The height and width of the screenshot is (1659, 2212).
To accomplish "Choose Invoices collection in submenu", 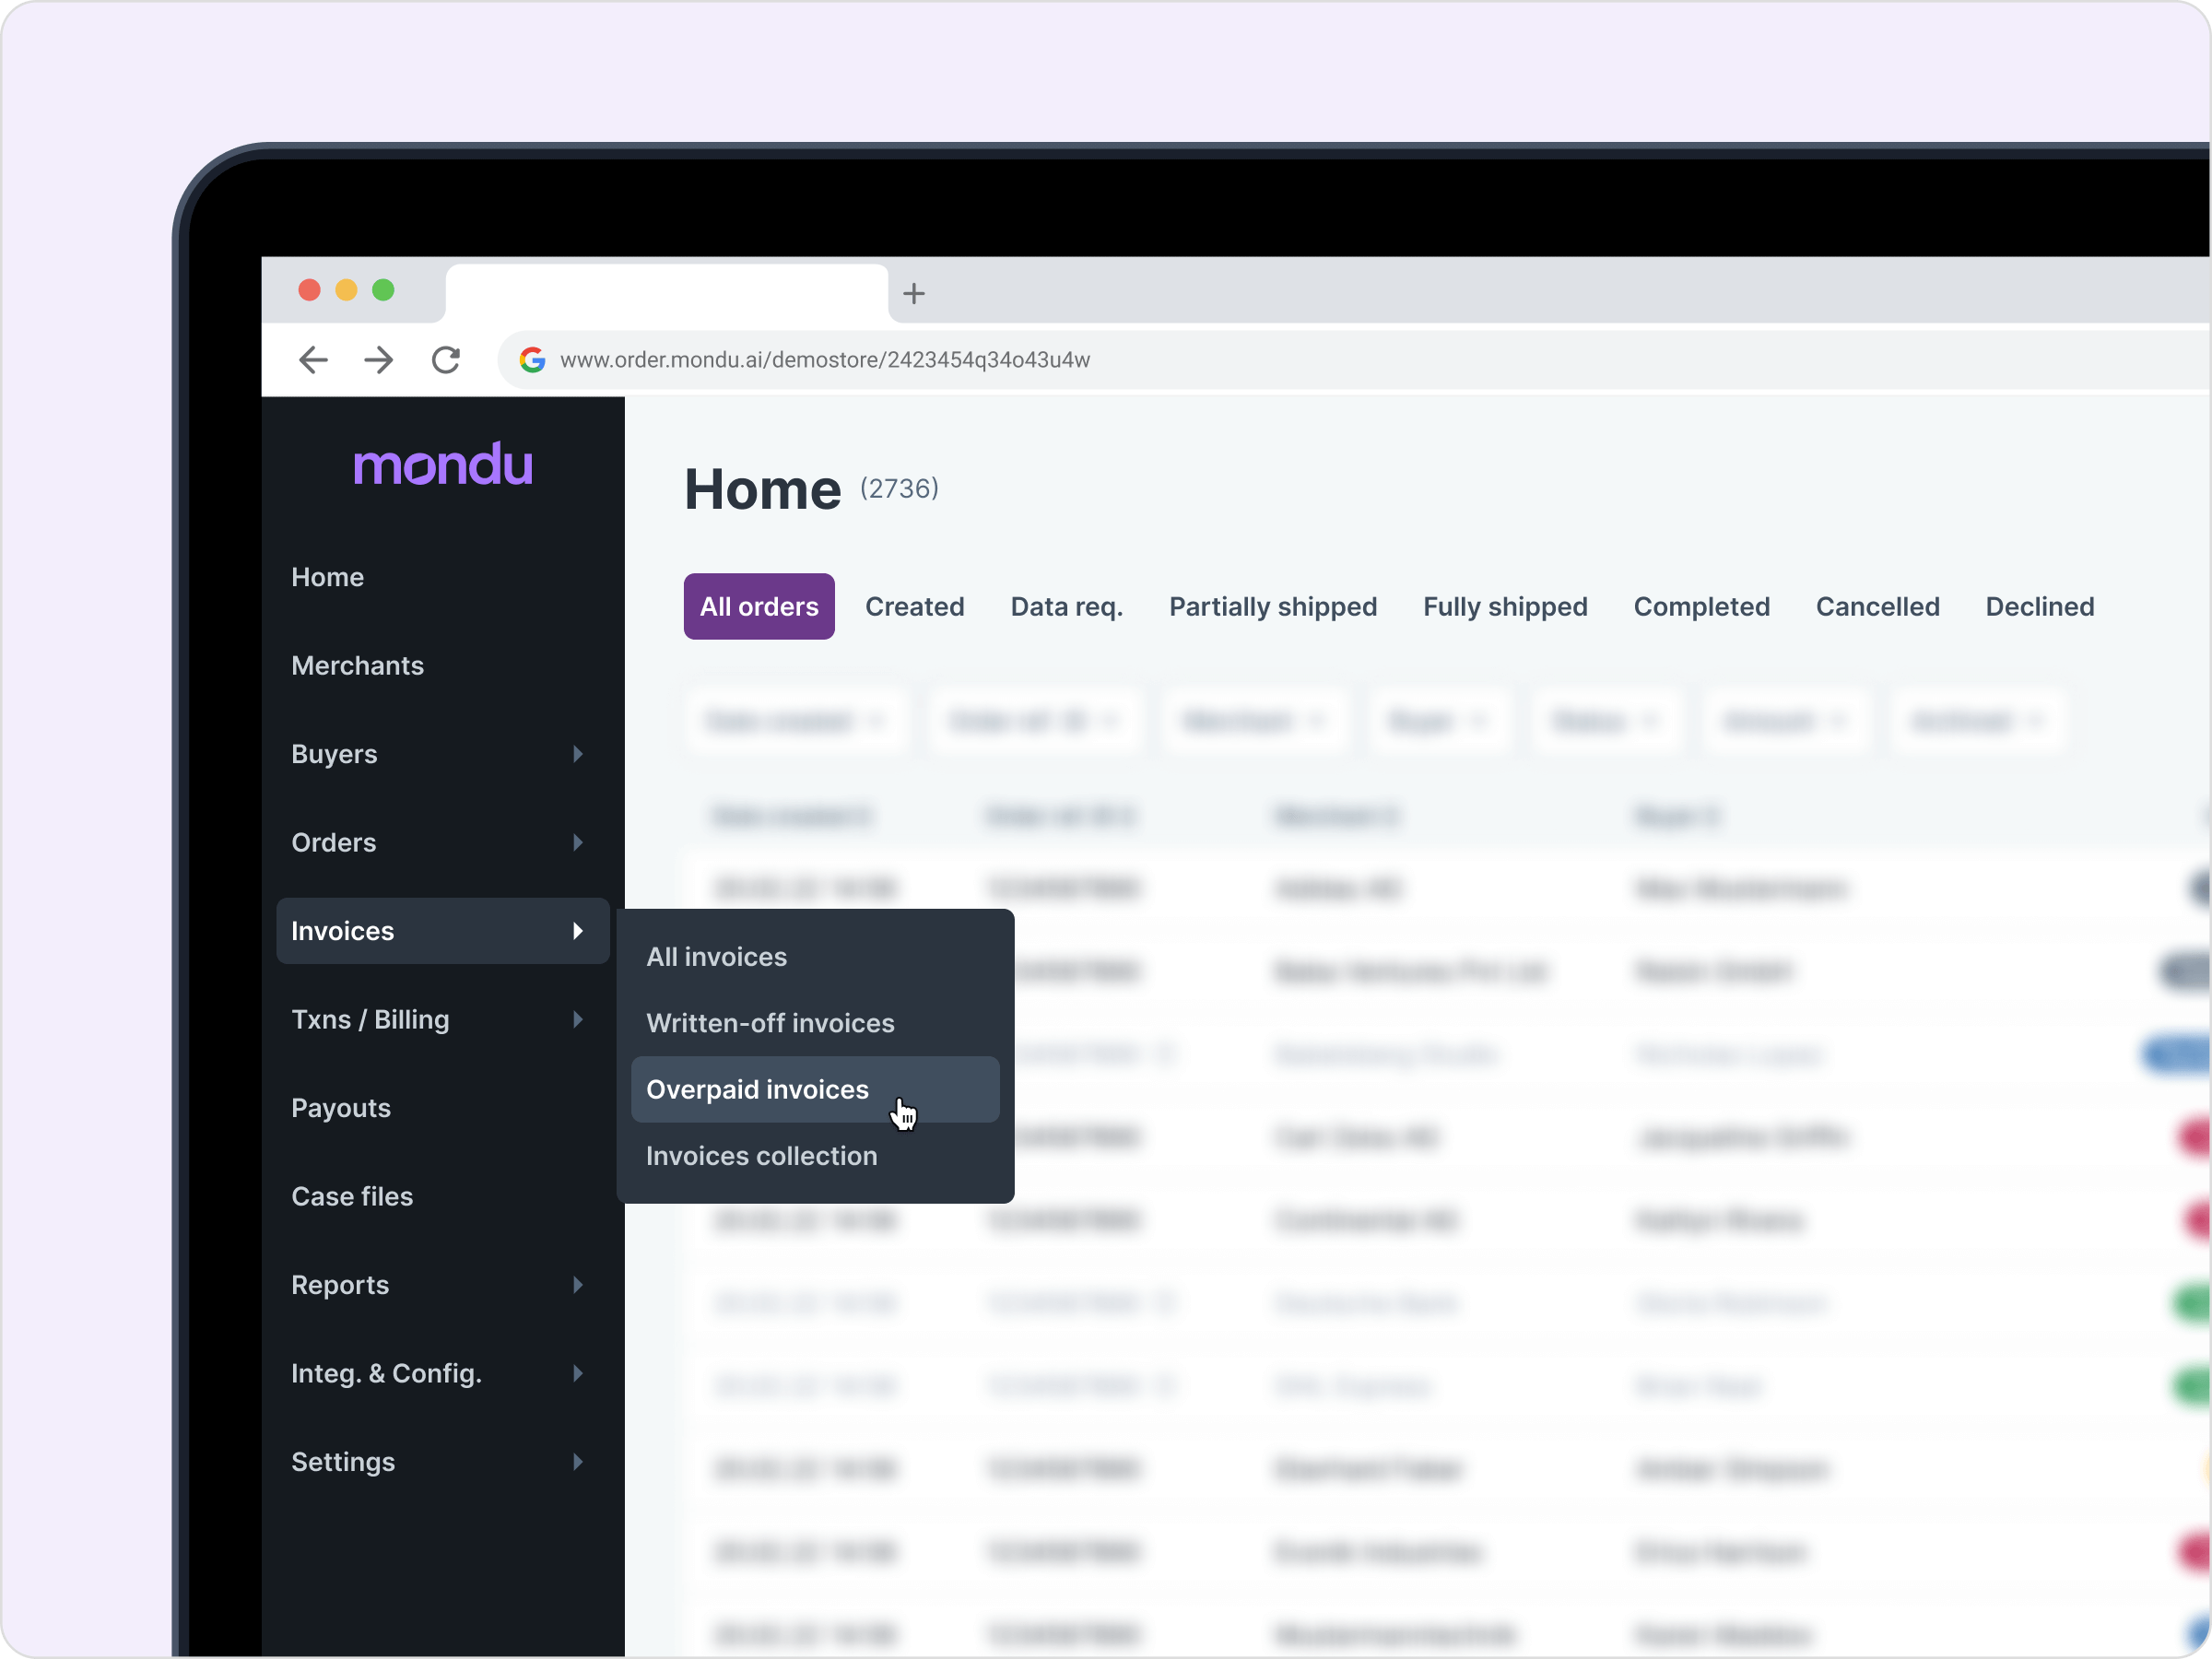I will click(761, 1156).
